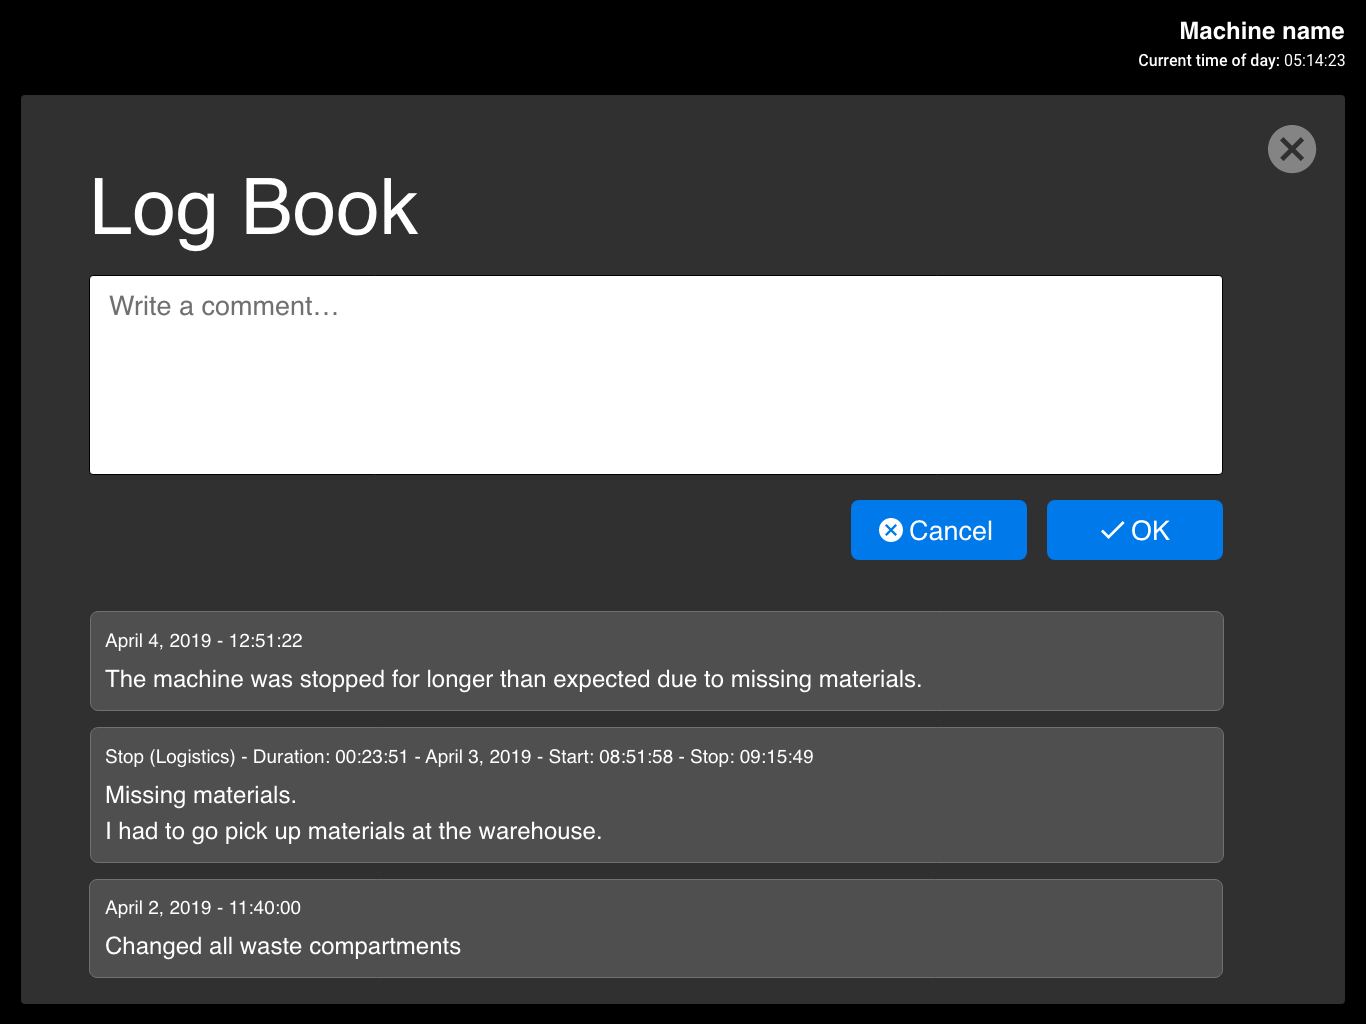Select the April 2, 2019 - 11:40:00 timestamp
1366x1024 pixels.
click(x=203, y=908)
